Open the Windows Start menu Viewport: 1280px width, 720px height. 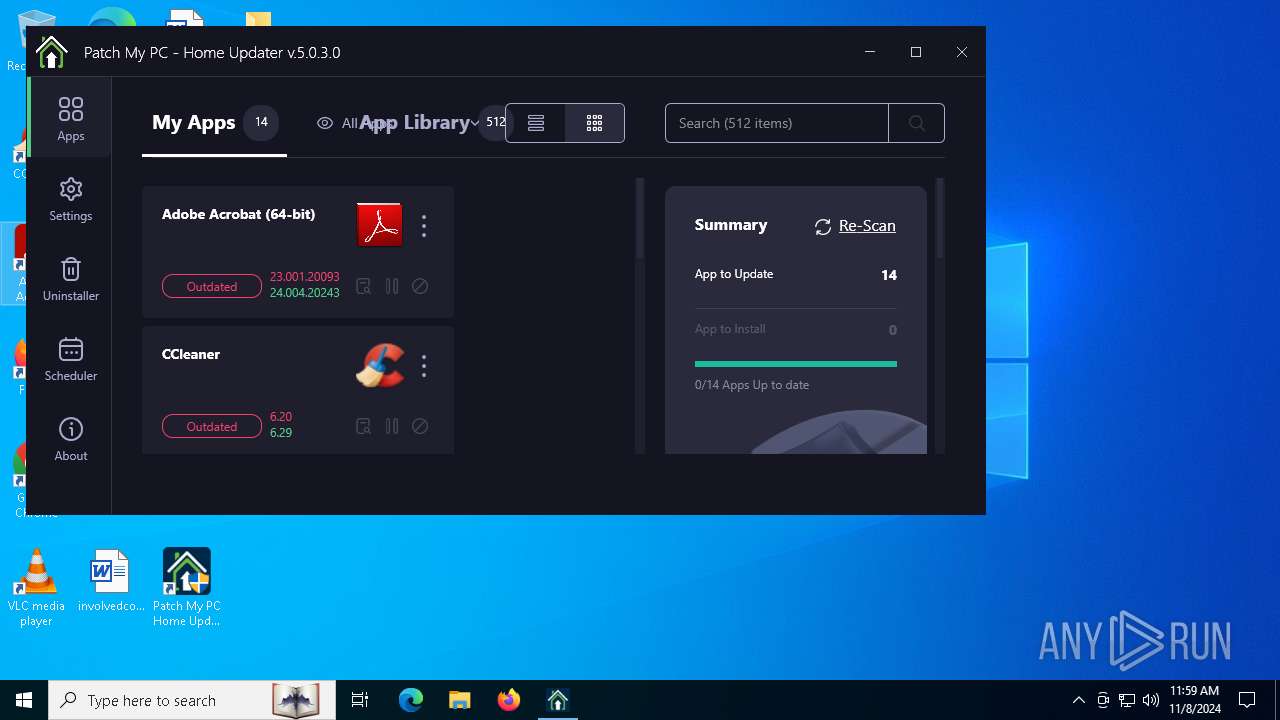click(x=24, y=700)
